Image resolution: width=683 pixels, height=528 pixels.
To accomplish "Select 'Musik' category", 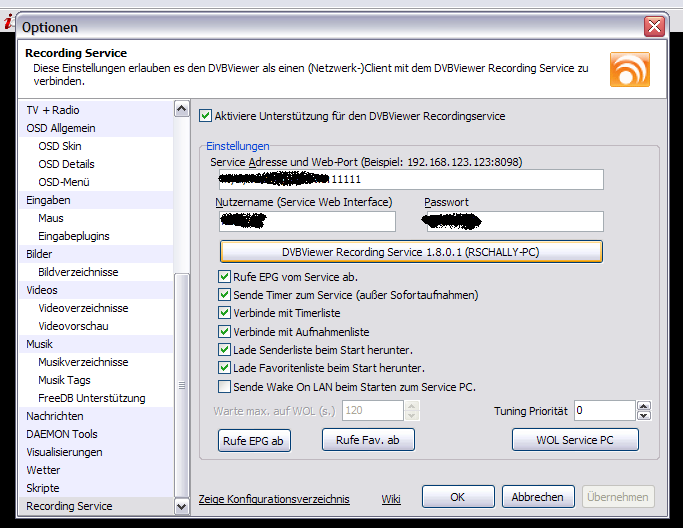I will (x=96, y=344).
